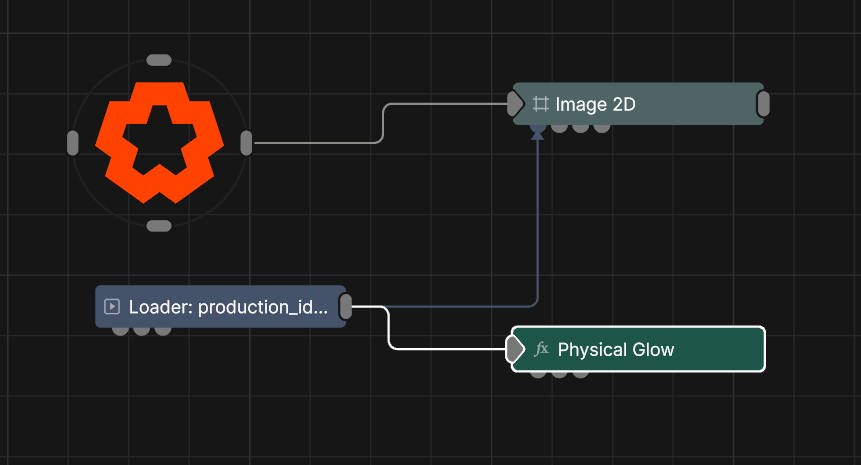Select the root node's top connector
The height and width of the screenshot is (465, 861).
159,60
